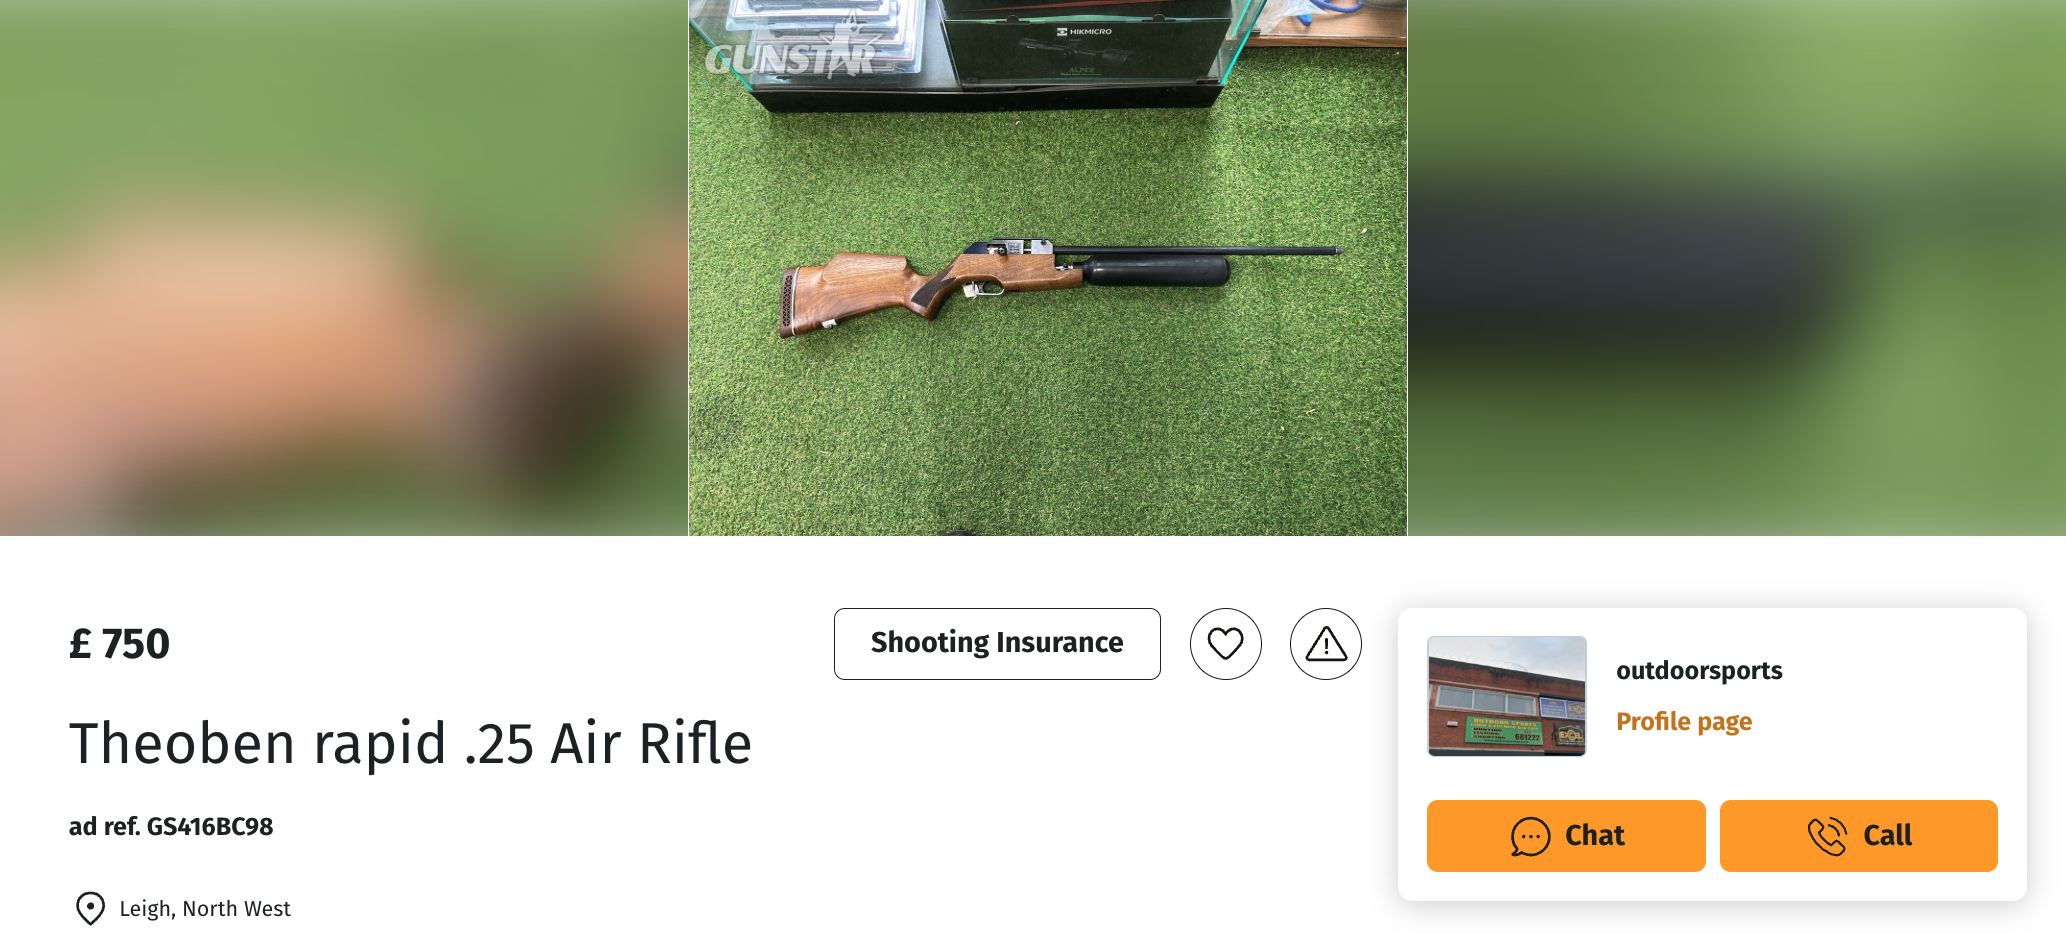Phone the seller using the Call label

(1887, 835)
